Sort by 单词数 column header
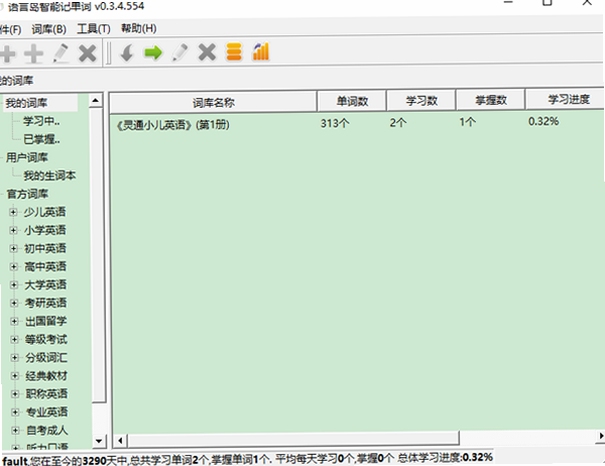Image resolution: width=605 pixels, height=466 pixels. [352, 101]
